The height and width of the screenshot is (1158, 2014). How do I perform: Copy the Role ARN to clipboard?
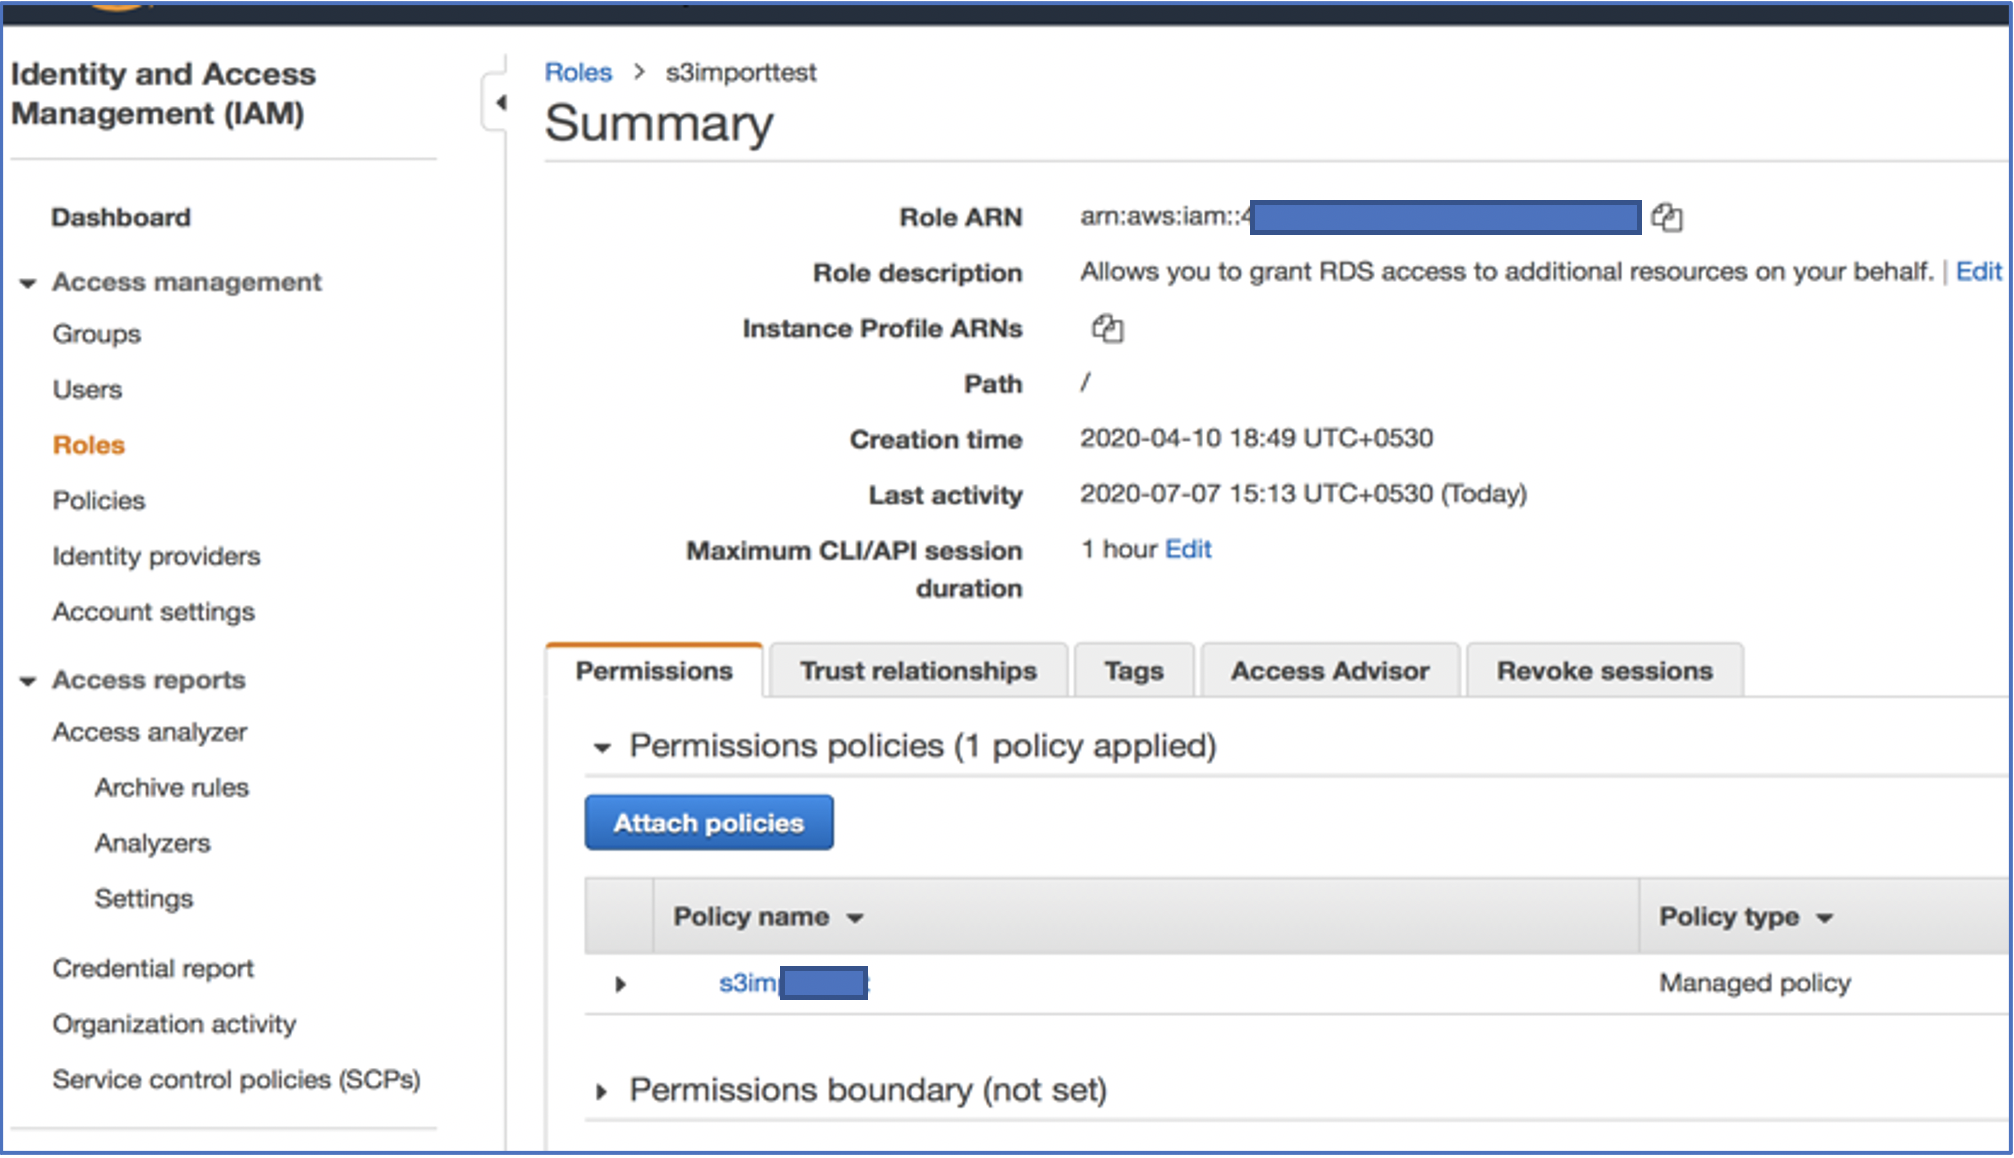pyautogui.click(x=1666, y=217)
